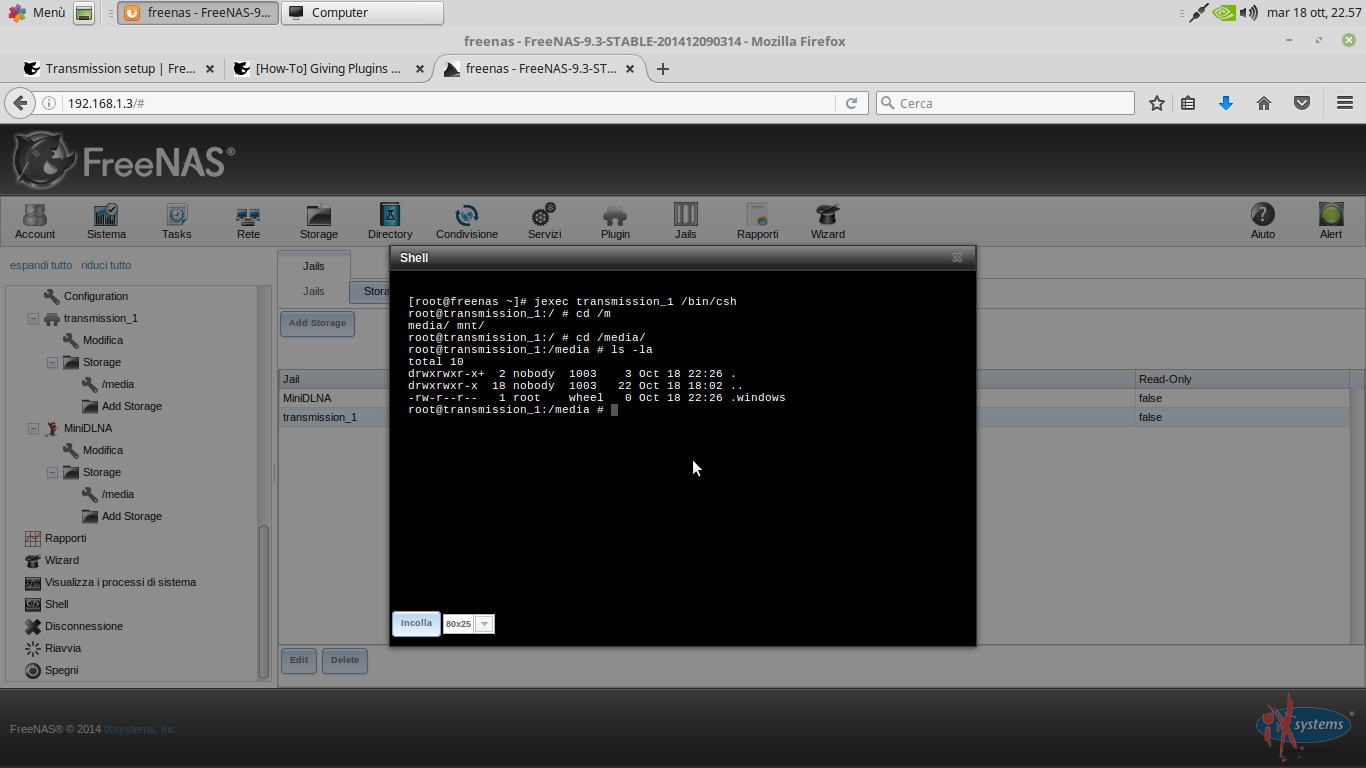Go to the browser home page
This screenshot has height=768, width=1366.
click(1264, 103)
